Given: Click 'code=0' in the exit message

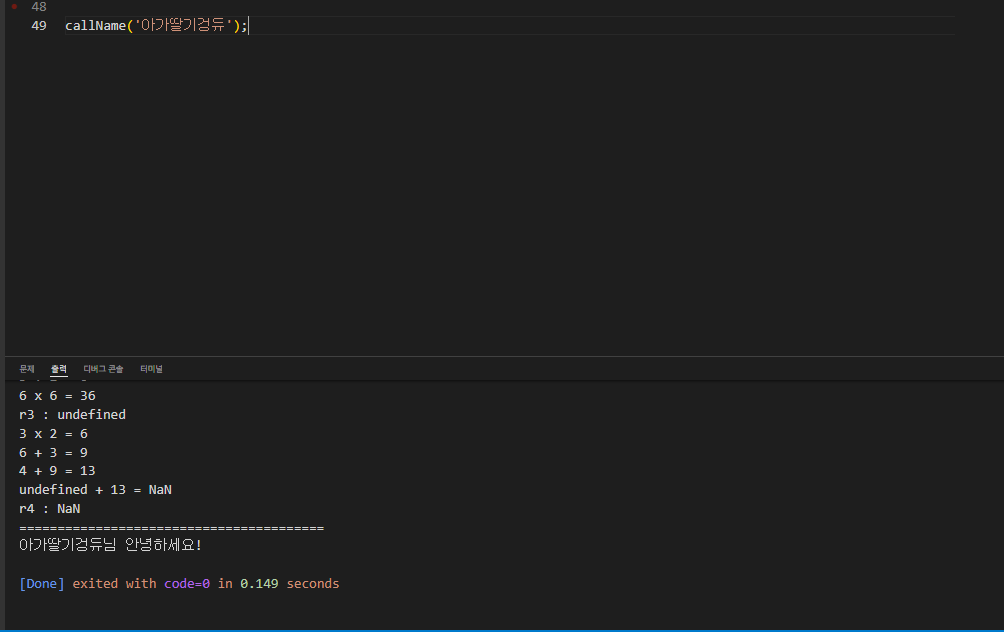Looking at the screenshot, I should pyautogui.click(x=187, y=583).
